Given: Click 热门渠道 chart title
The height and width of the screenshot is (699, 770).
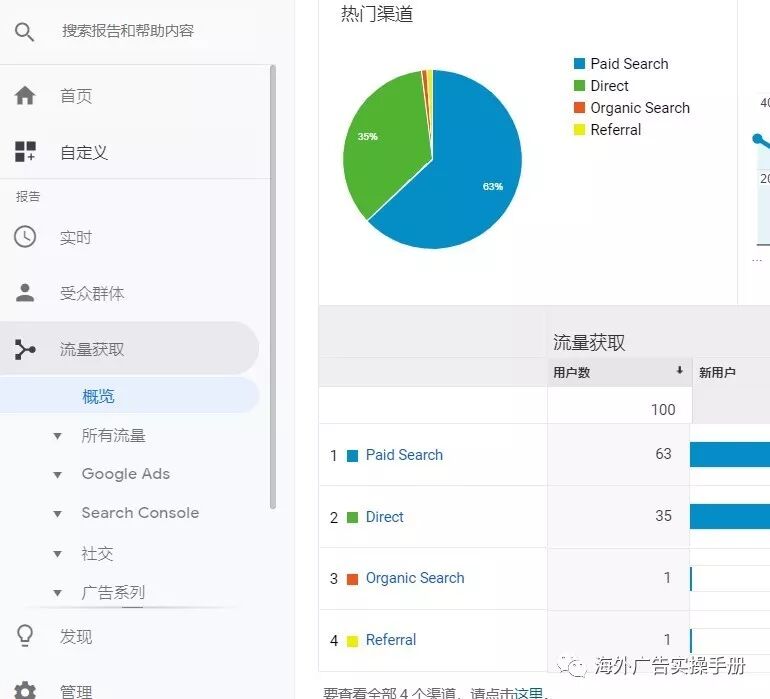Looking at the screenshot, I should [377, 14].
